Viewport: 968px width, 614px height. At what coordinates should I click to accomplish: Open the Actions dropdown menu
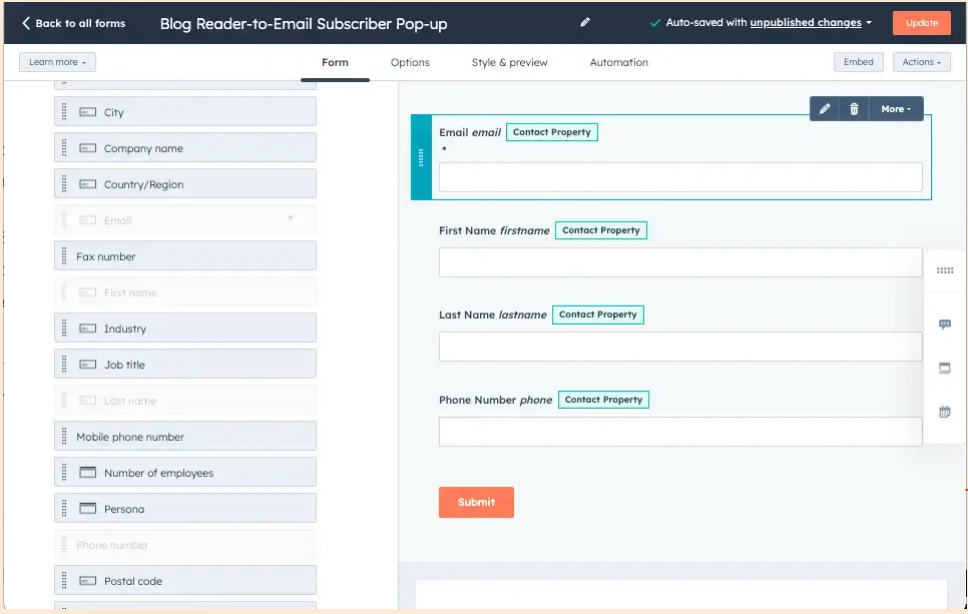[x=921, y=62]
